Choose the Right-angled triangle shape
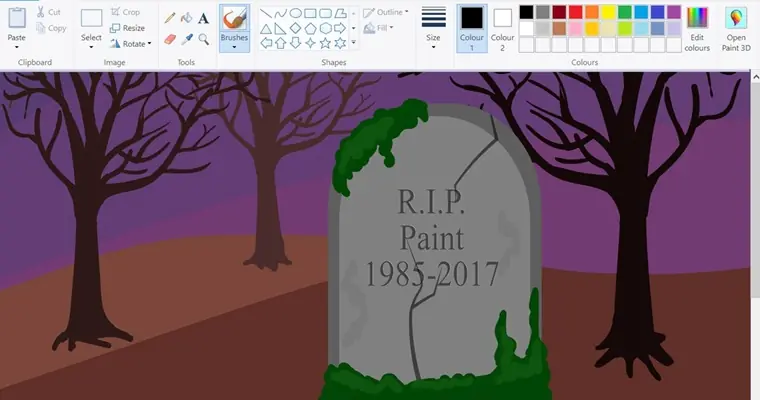Image resolution: width=760 pixels, height=400 pixels. tap(280, 29)
